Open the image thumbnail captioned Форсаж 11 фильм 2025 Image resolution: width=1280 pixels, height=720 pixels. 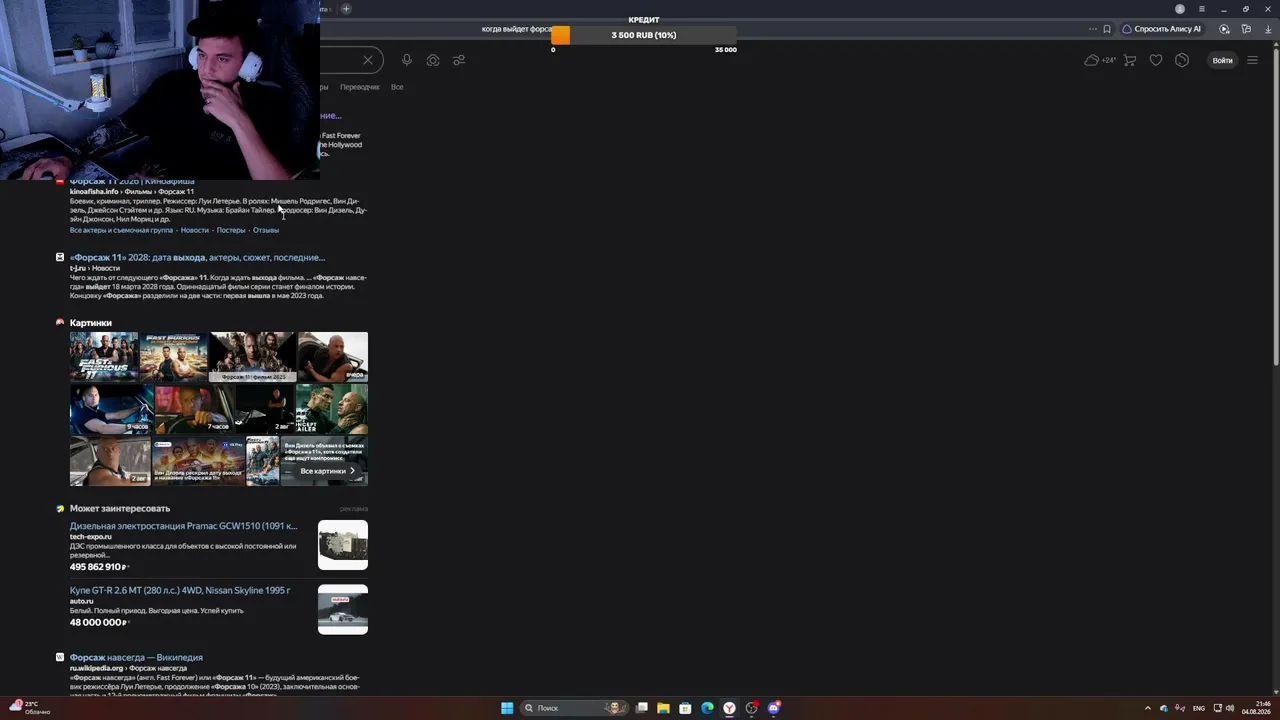point(253,357)
